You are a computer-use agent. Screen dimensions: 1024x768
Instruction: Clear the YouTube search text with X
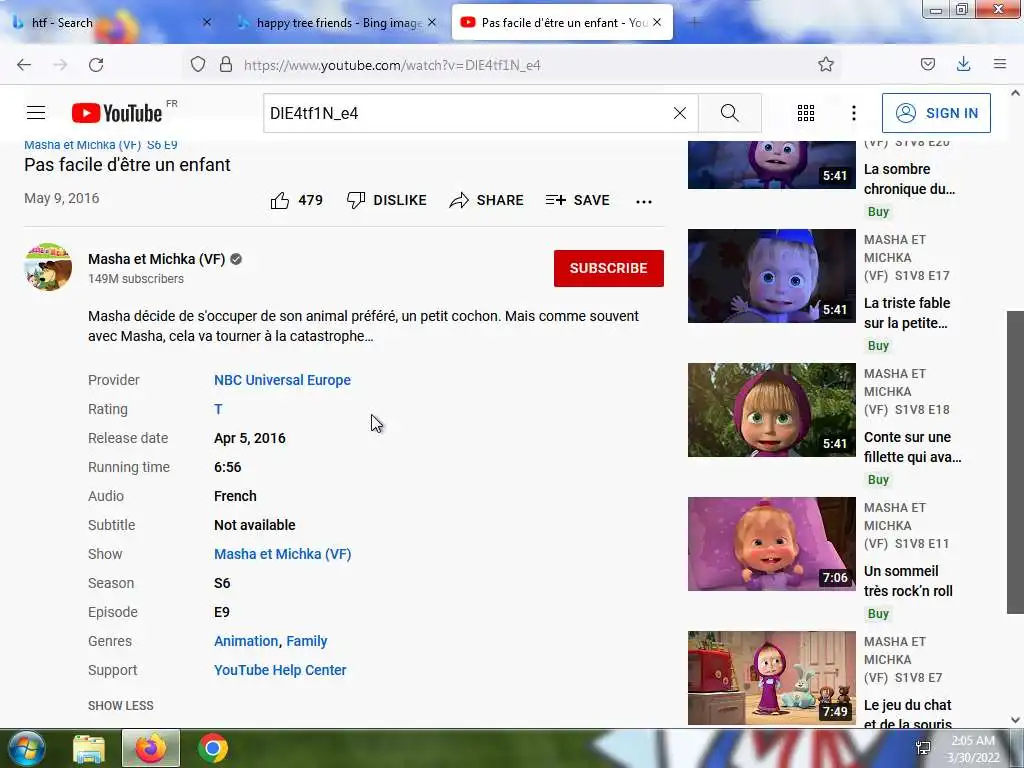click(680, 113)
